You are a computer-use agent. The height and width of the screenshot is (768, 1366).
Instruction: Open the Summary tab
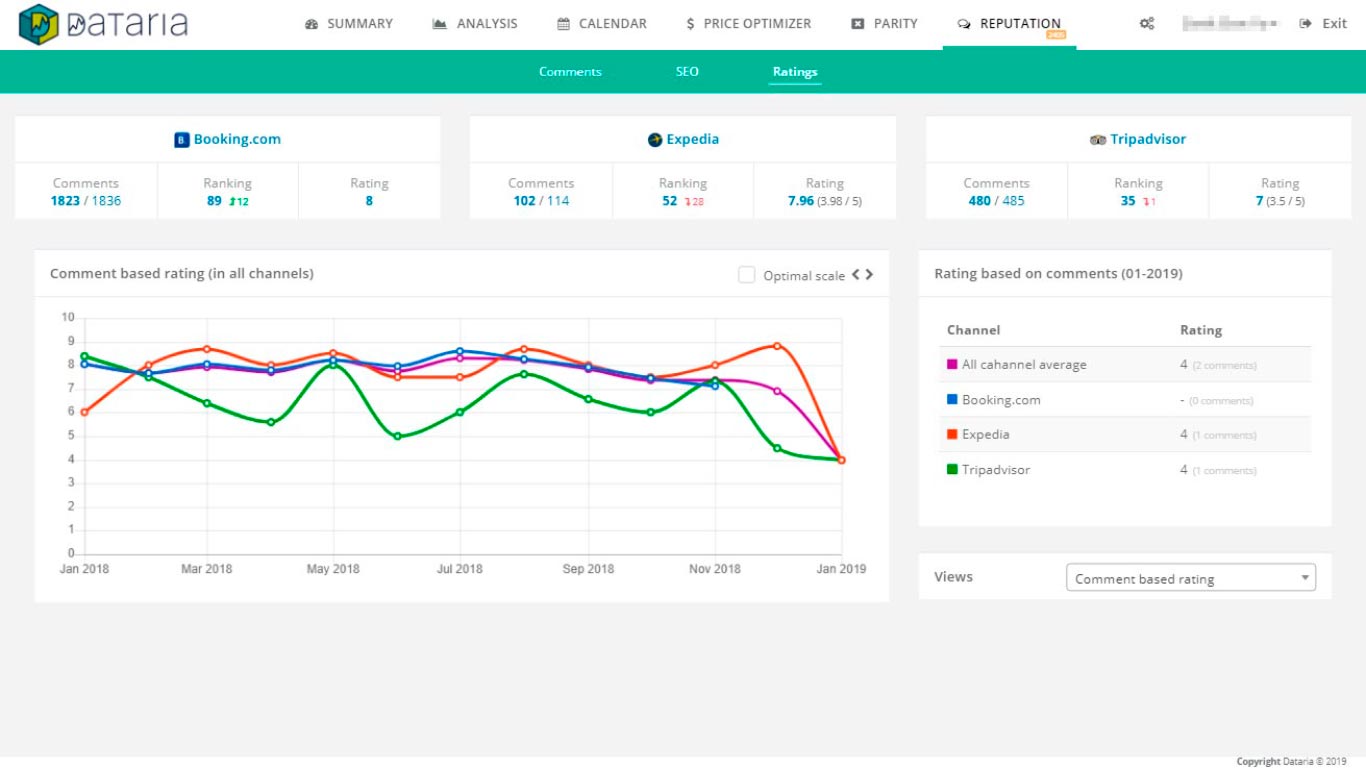tap(349, 23)
